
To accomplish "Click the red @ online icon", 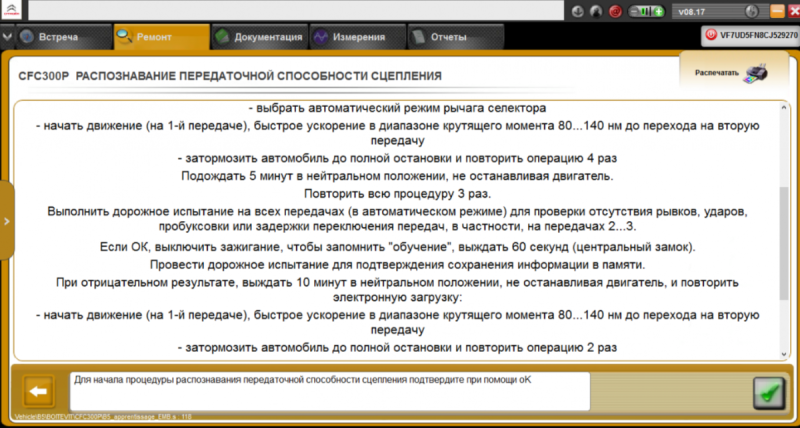I will (615, 11).
